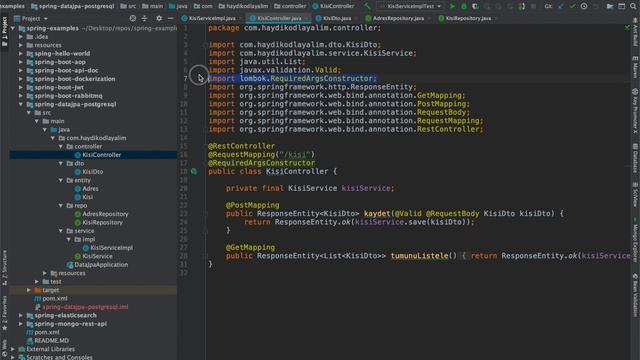Click the Build project hammer icon
This screenshot has width=640, height=360.
click(367, 6)
